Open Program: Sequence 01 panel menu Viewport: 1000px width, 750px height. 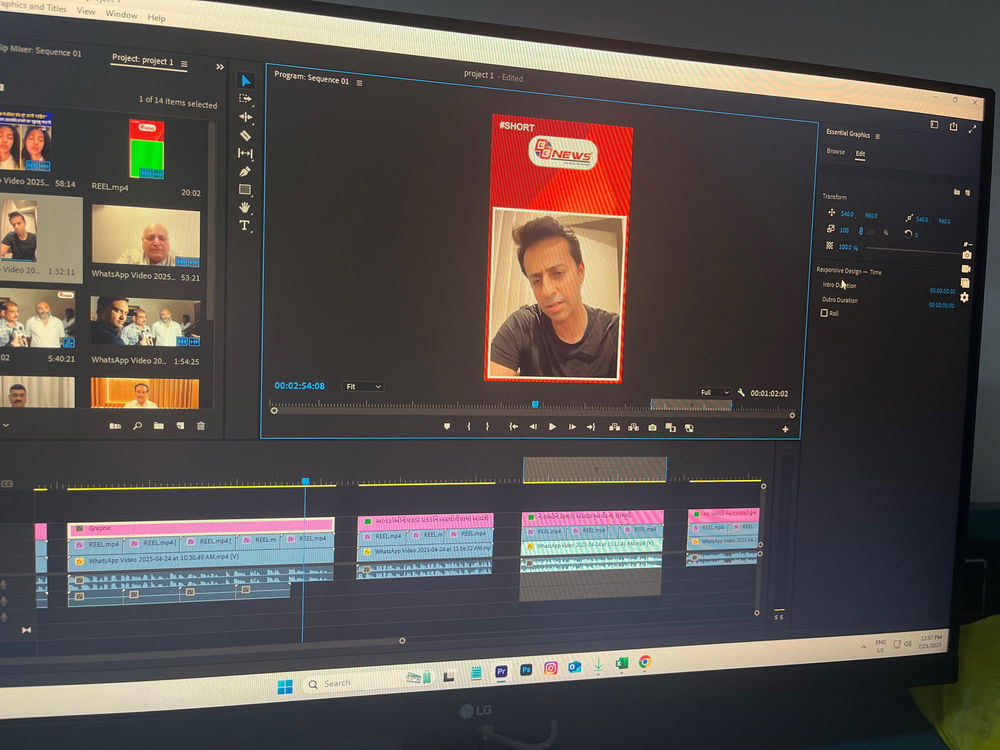(x=360, y=83)
